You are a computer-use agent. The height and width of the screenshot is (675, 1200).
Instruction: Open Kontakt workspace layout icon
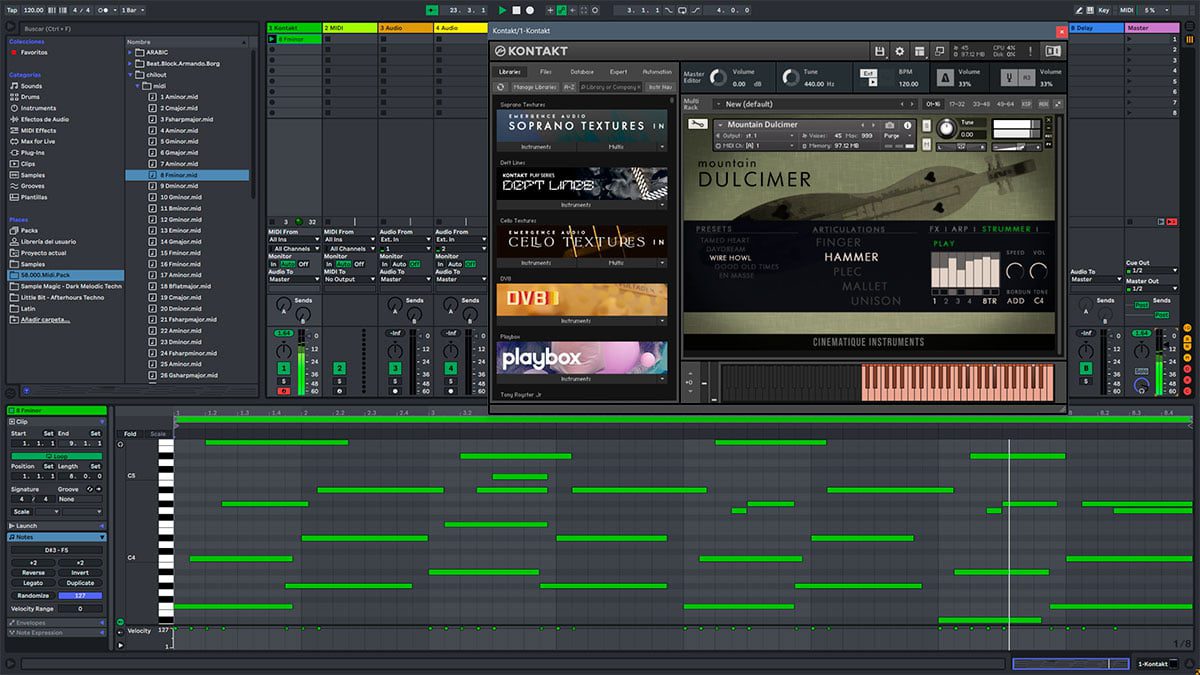[x=920, y=51]
